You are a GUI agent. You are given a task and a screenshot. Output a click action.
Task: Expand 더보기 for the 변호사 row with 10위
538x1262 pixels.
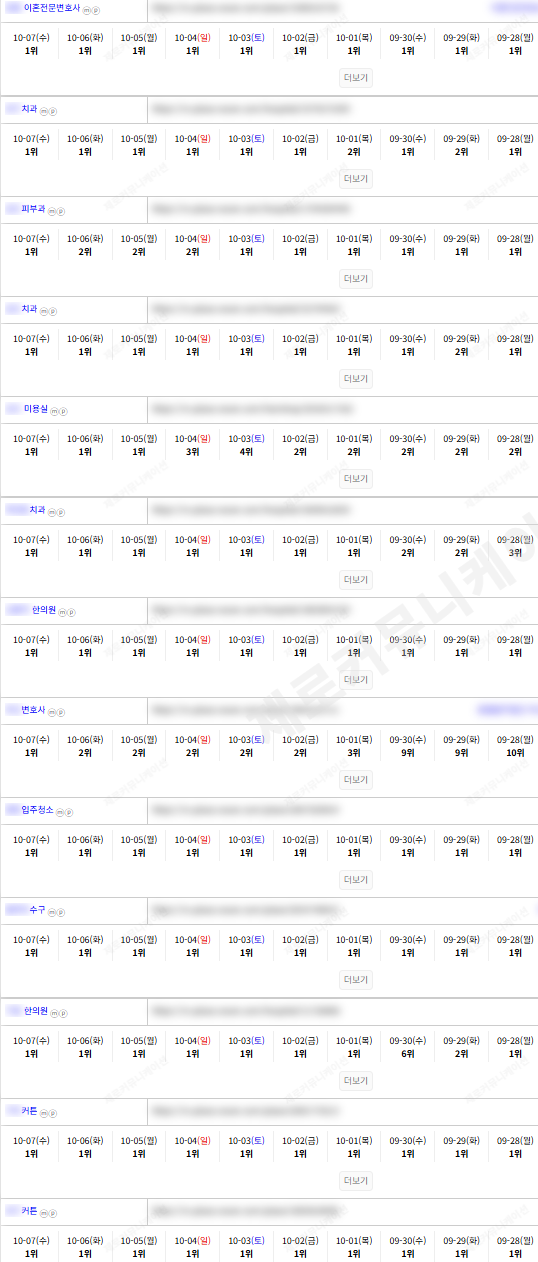(355, 779)
